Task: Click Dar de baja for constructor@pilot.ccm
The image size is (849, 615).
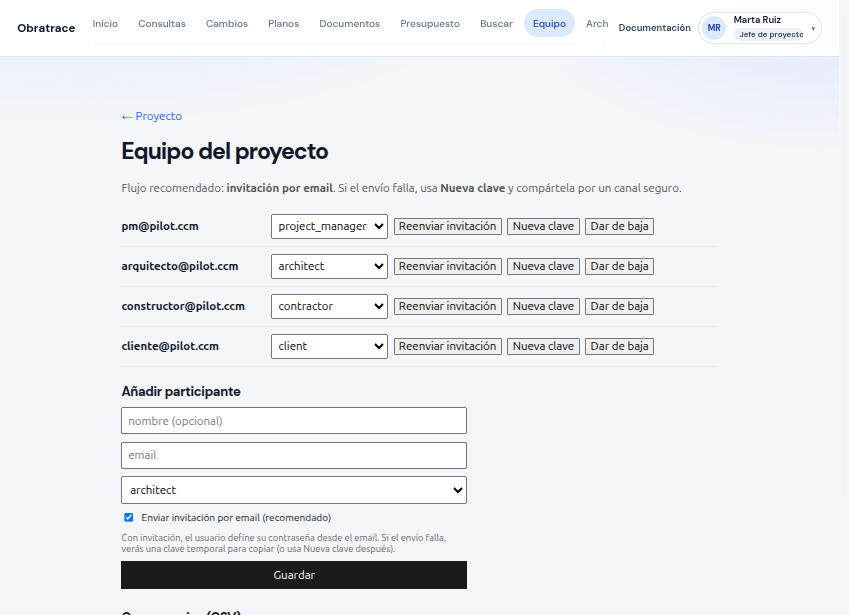Action: click(619, 306)
